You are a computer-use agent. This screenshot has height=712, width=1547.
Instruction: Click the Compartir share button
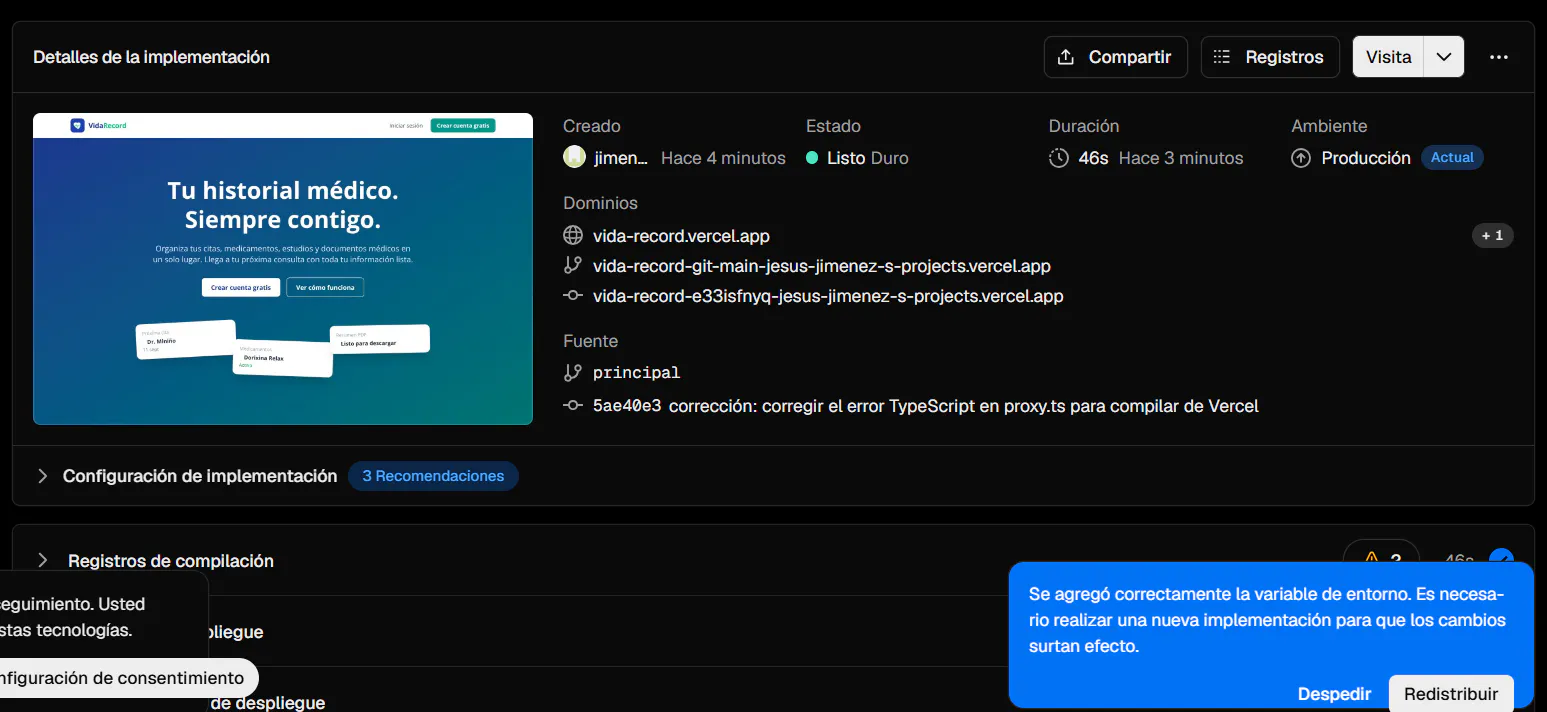click(x=1115, y=57)
